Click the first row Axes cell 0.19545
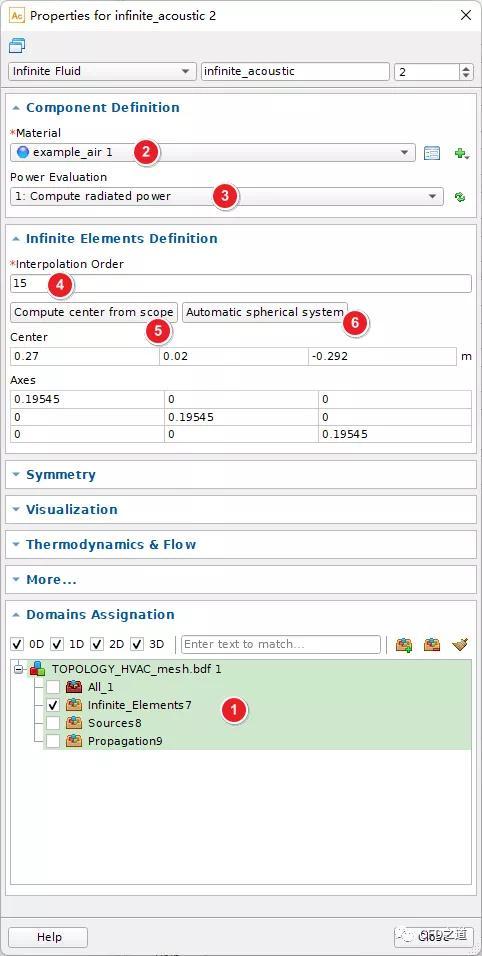The image size is (482, 956). (x=87, y=399)
